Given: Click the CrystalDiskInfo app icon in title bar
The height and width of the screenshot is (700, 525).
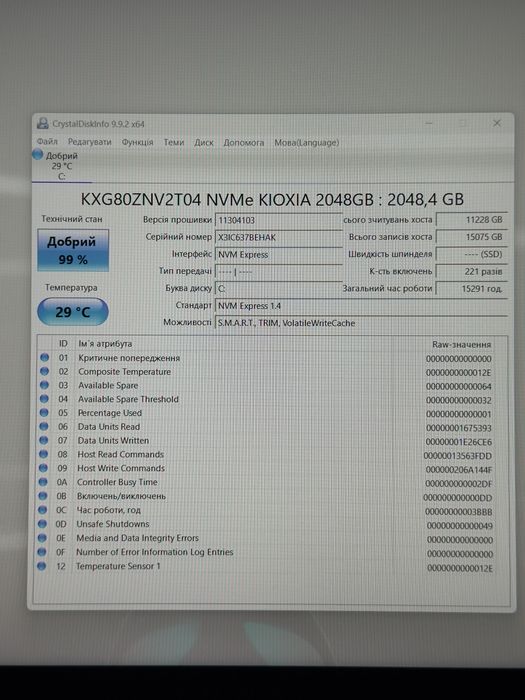Looking at the screenshot, I should click(x=42, y=124).
